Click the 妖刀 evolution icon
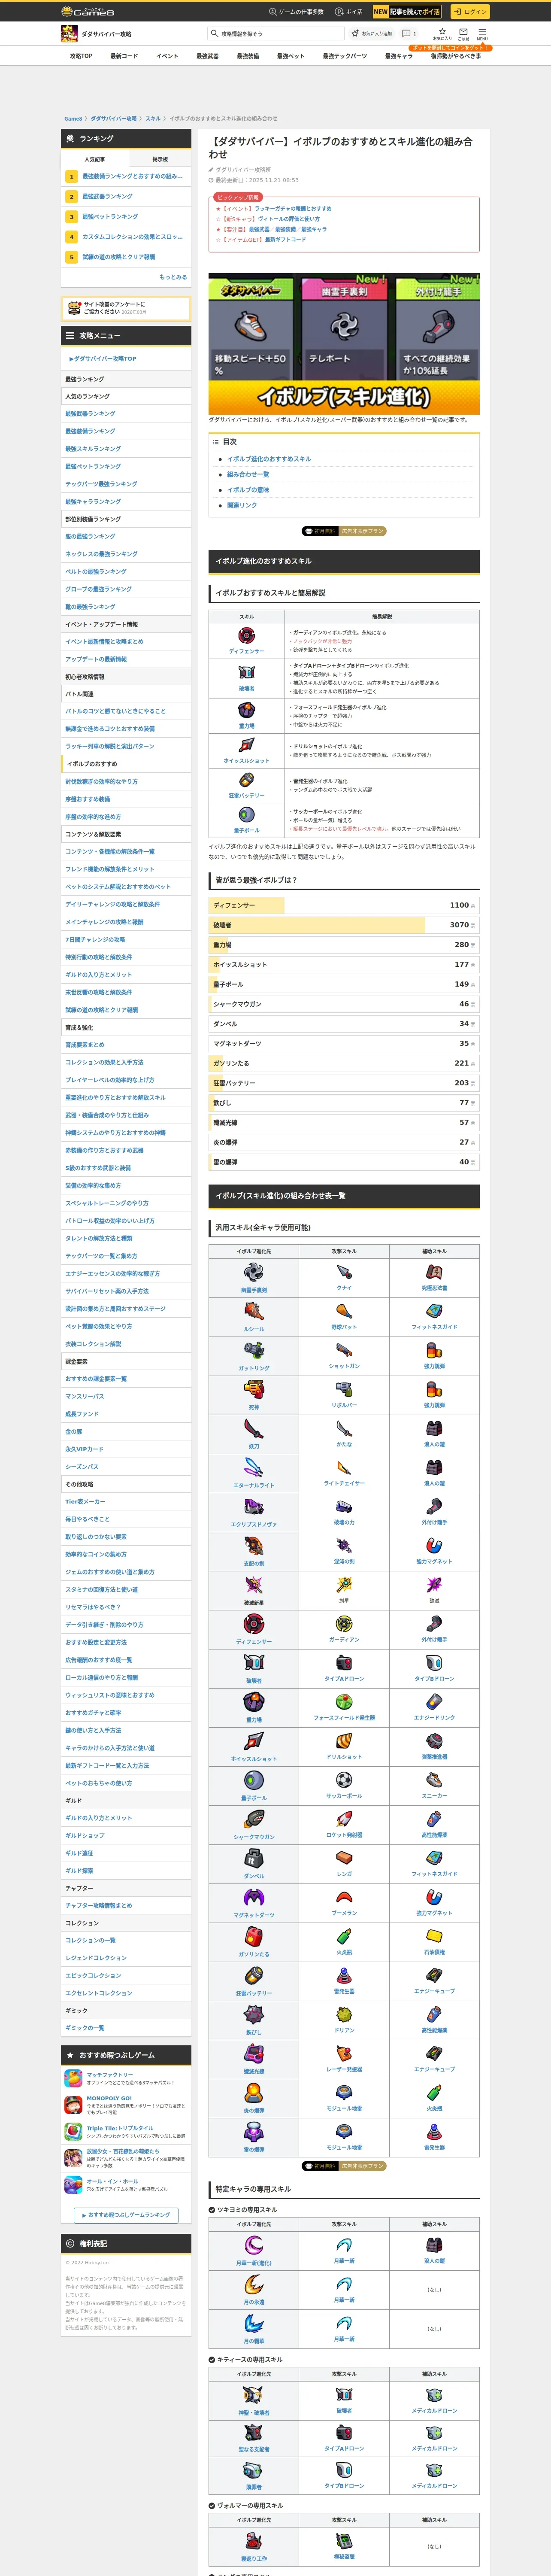This screenshot has height=2576, width=551. point(253,1428)
